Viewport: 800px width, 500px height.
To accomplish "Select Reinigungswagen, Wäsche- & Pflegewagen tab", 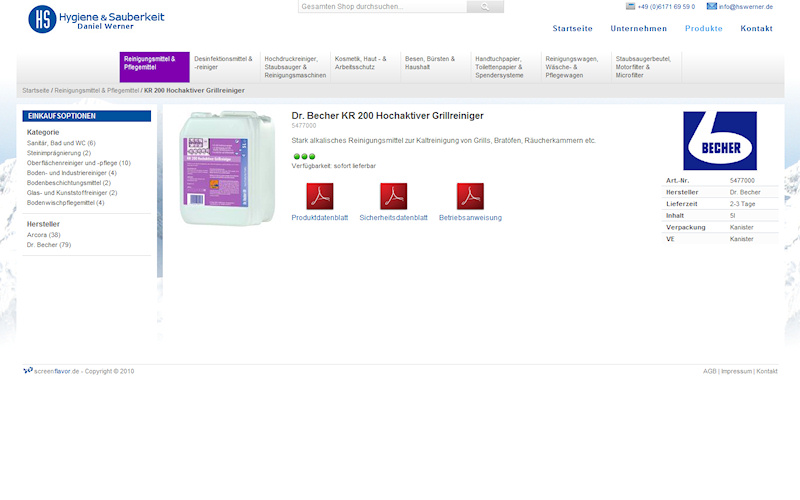I will coord(576,67).
